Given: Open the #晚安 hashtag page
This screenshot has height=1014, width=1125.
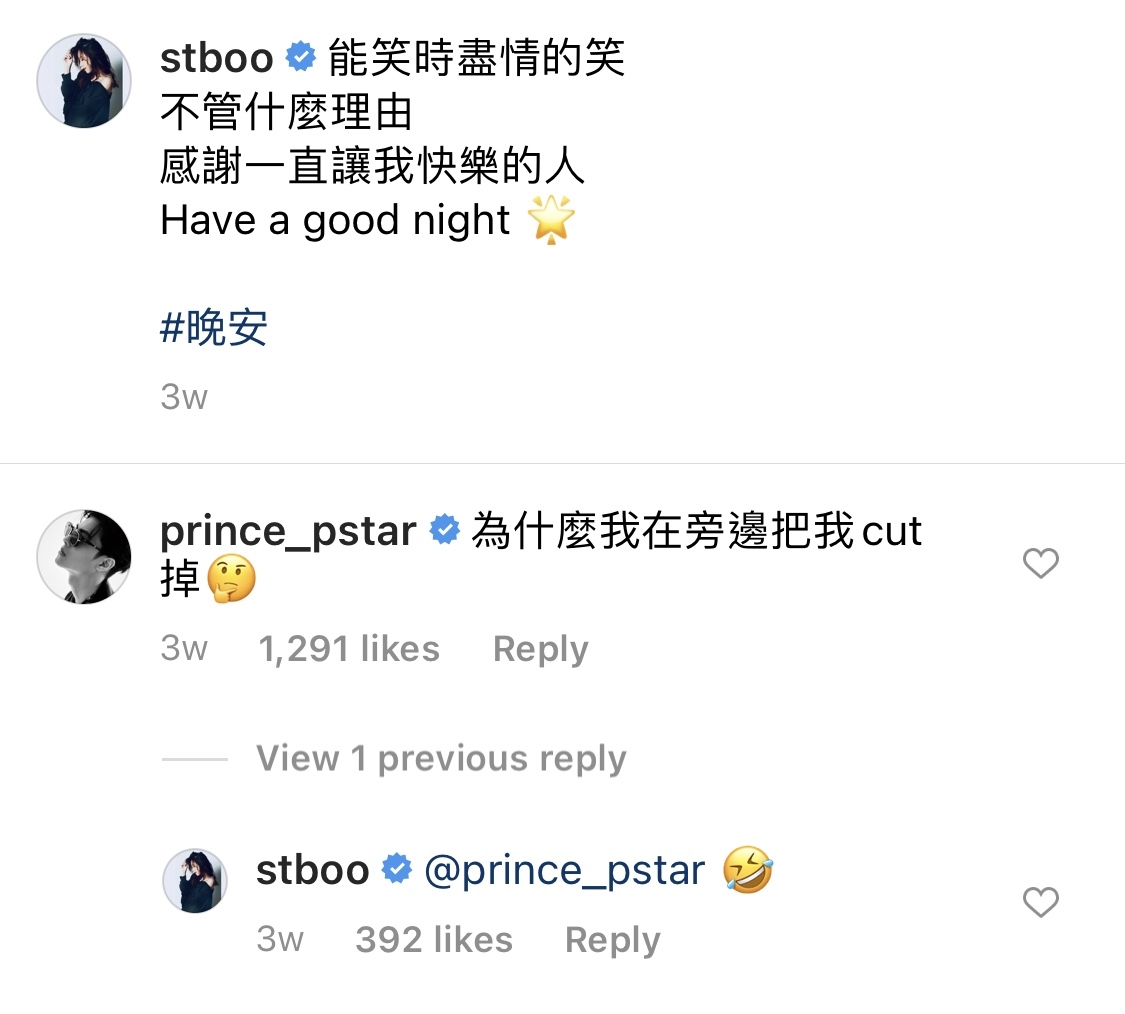Looking at the screenshot, I should click(x=212, y=326).
